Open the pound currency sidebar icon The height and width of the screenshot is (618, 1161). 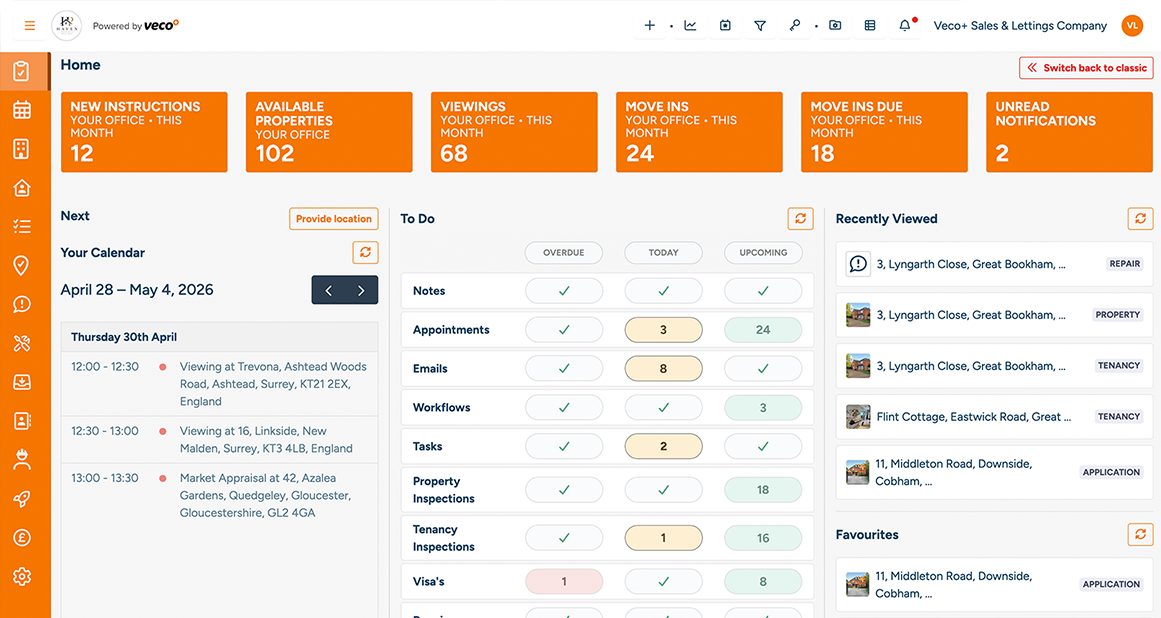[x=21, y=537]
